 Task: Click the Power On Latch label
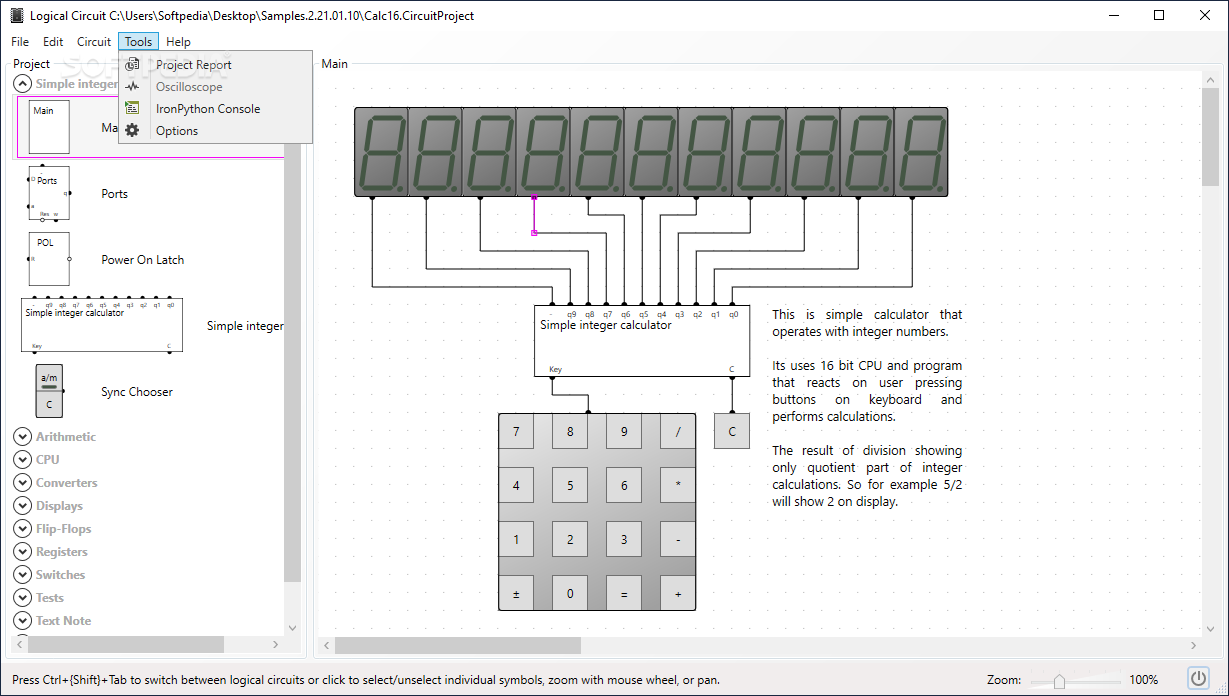pyautogui.click(x=143, y=260)
